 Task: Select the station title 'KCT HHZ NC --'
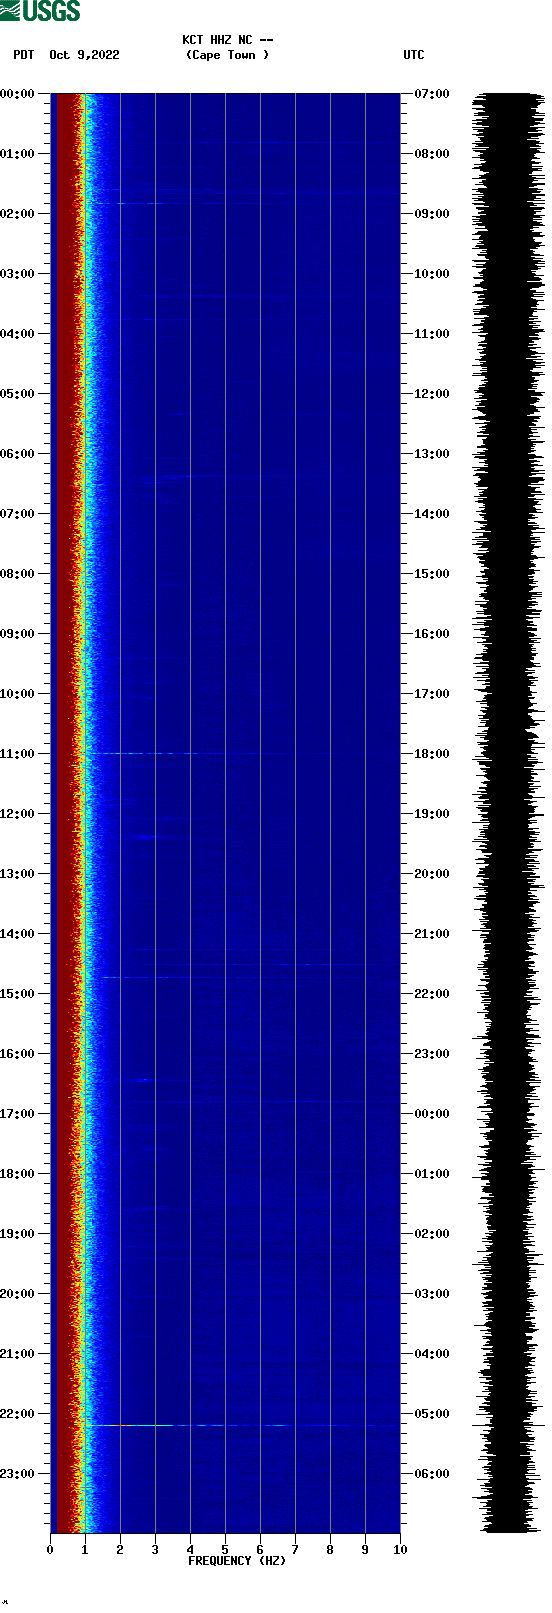[x=228, y=40]
